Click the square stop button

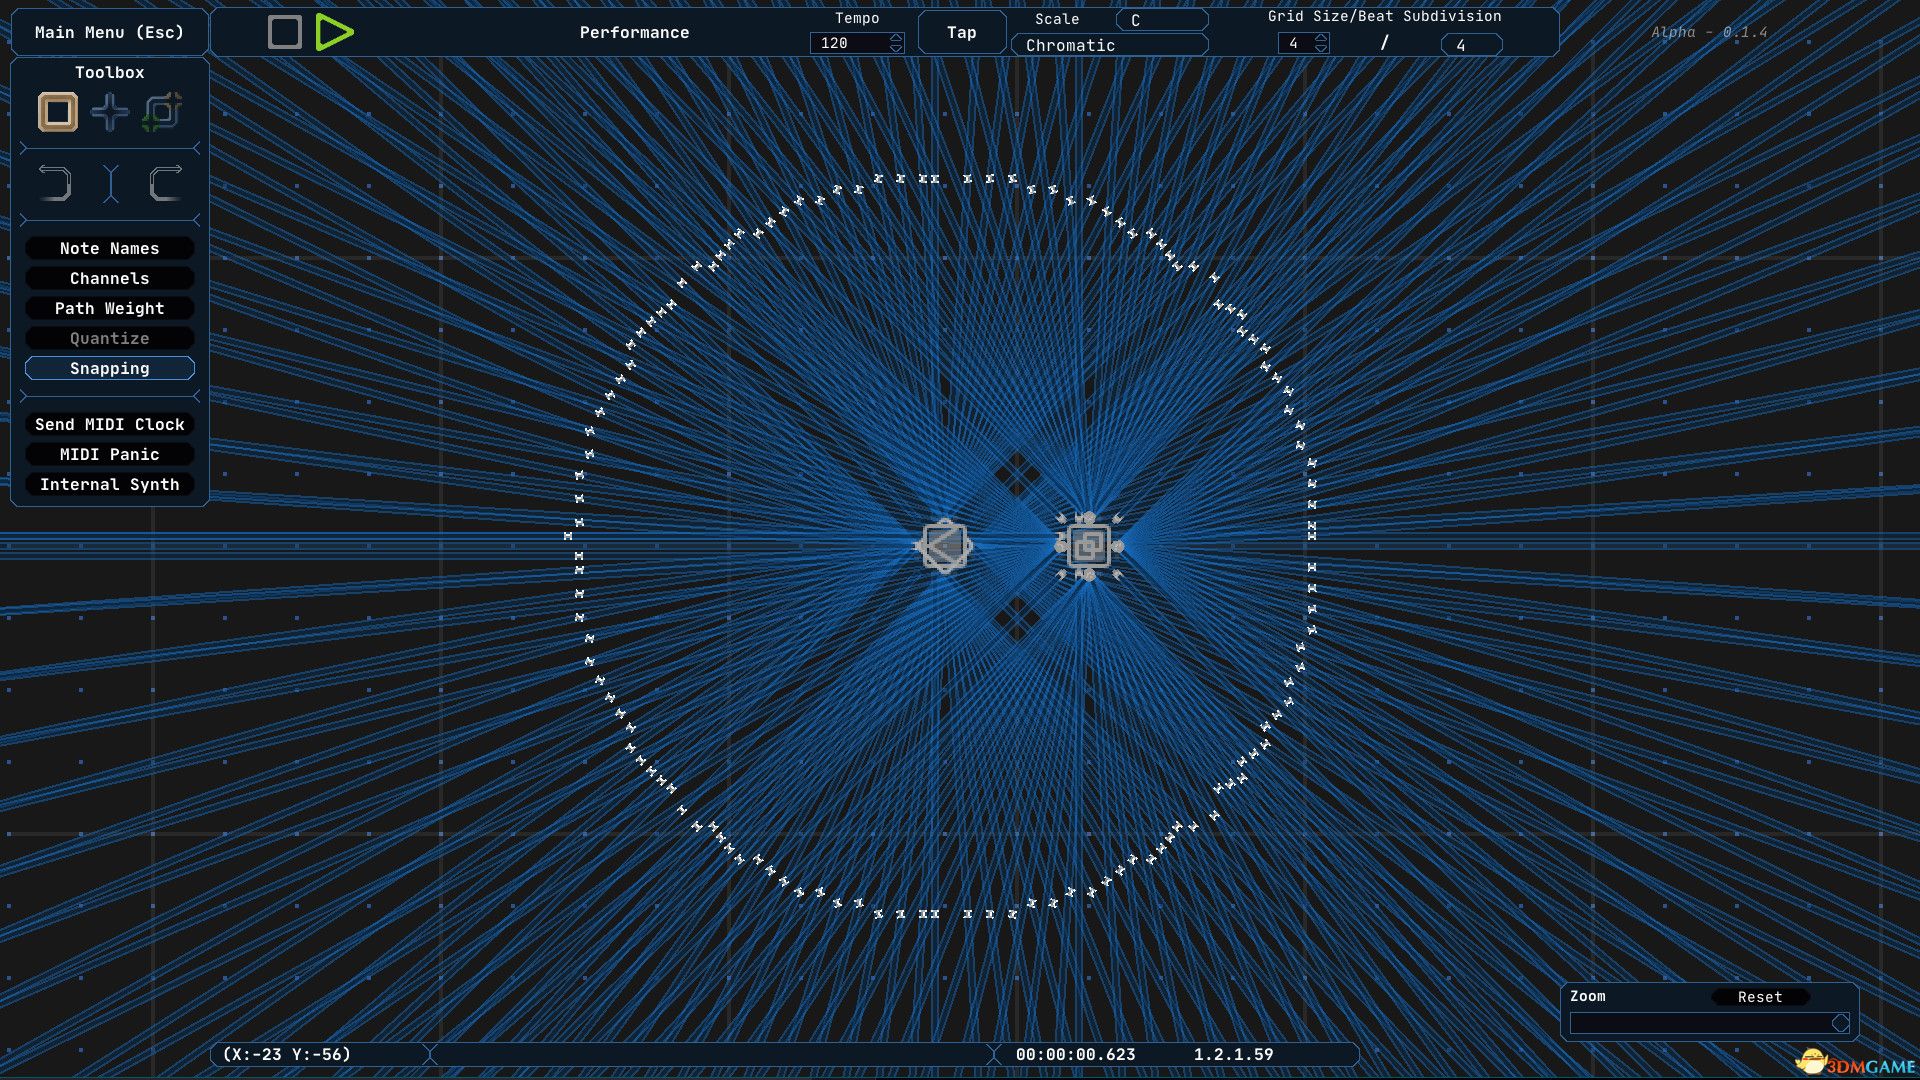(285, 32)
